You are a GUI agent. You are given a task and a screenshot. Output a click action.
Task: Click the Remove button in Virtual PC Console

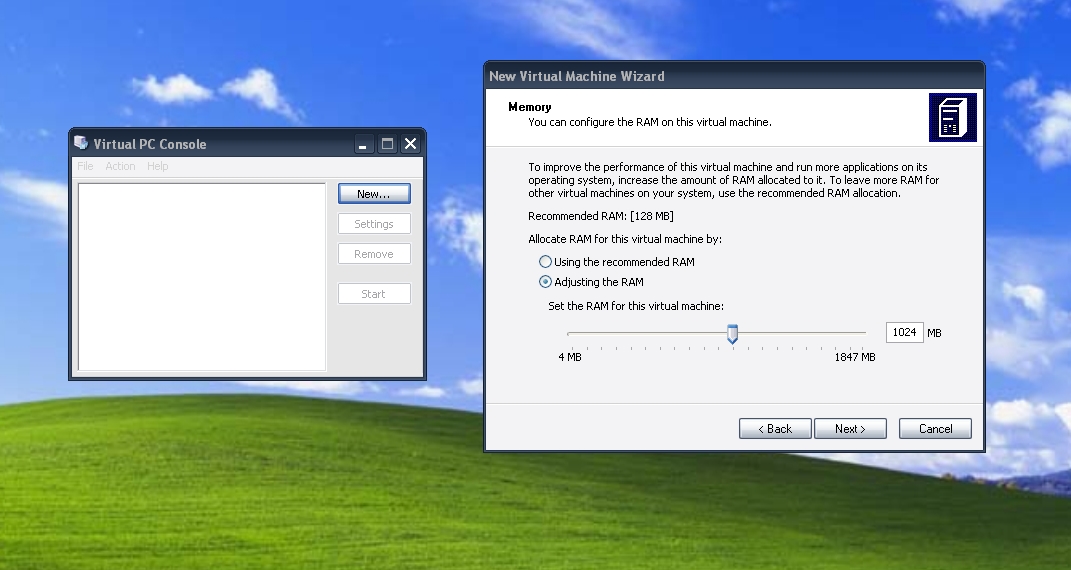pos(374,254)
